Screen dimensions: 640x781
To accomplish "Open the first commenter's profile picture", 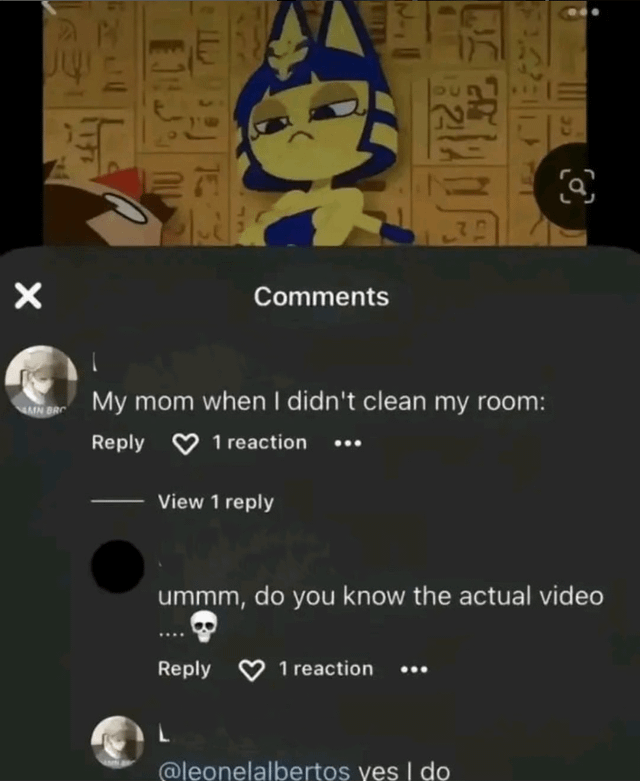I will click(41, 382).
